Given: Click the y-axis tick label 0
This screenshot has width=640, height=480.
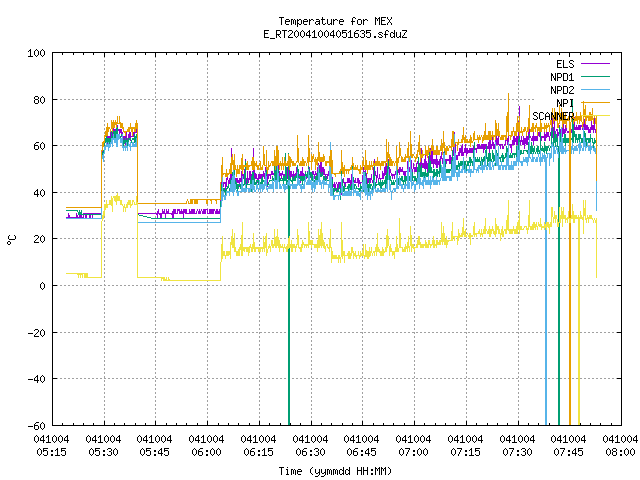Looking at the screenshot, I should pos(42,286).
